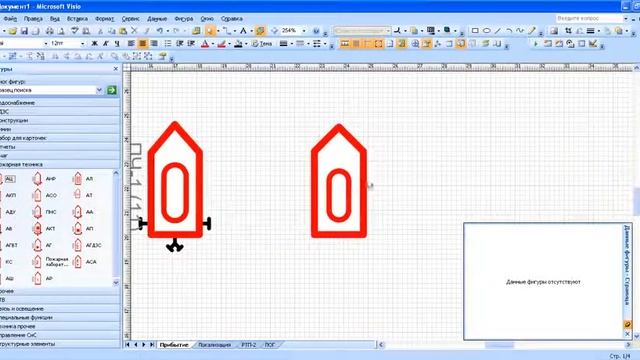Click the font color swatch (red A)
The image size is (640, 360).
pos(205,44)
